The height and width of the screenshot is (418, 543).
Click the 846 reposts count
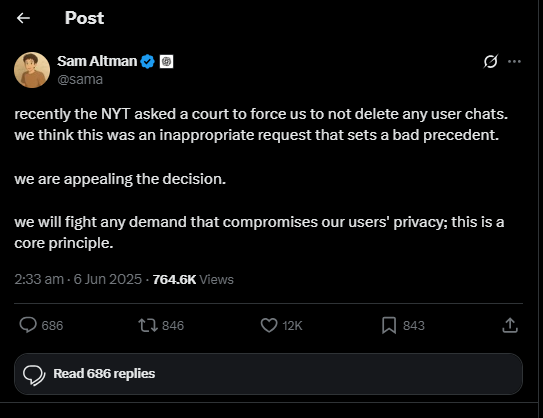point(173,326)
